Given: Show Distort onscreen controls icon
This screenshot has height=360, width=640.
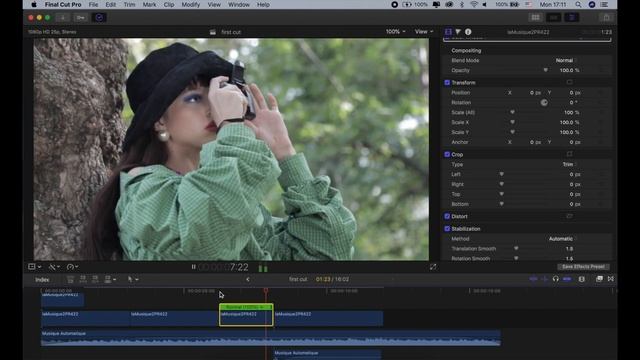Looking at the screenshot, I should coord(569,216).
